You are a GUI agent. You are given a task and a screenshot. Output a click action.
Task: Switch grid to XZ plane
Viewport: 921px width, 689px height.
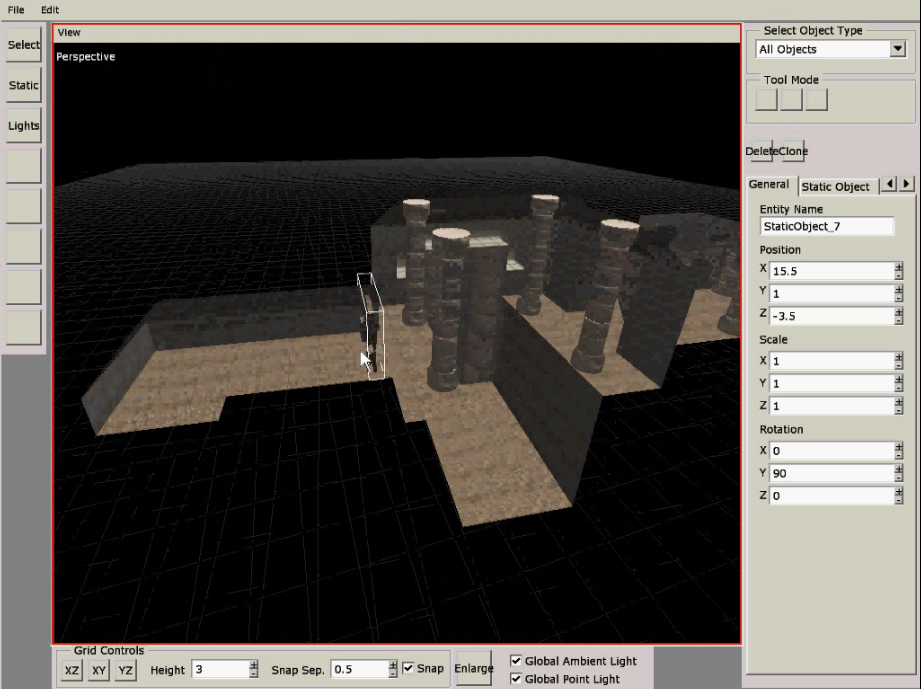point(72,670)
